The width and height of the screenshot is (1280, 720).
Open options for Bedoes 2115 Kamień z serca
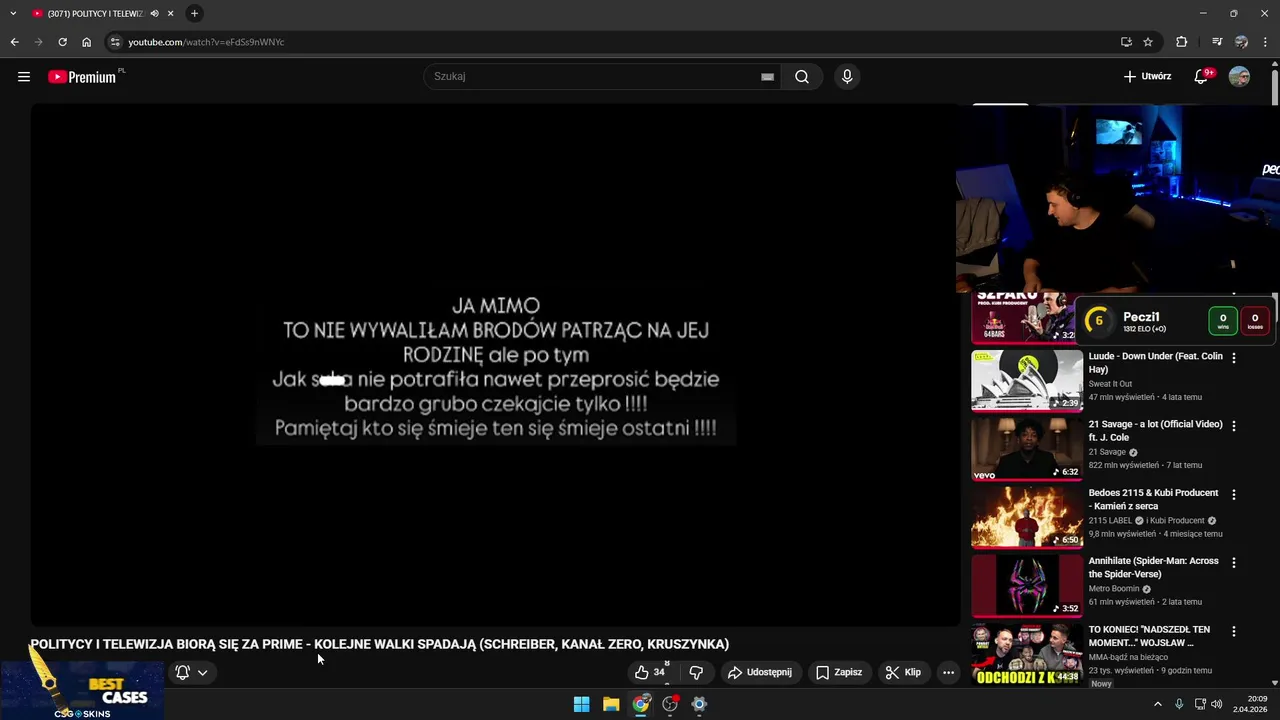(x=1233, y=495)
